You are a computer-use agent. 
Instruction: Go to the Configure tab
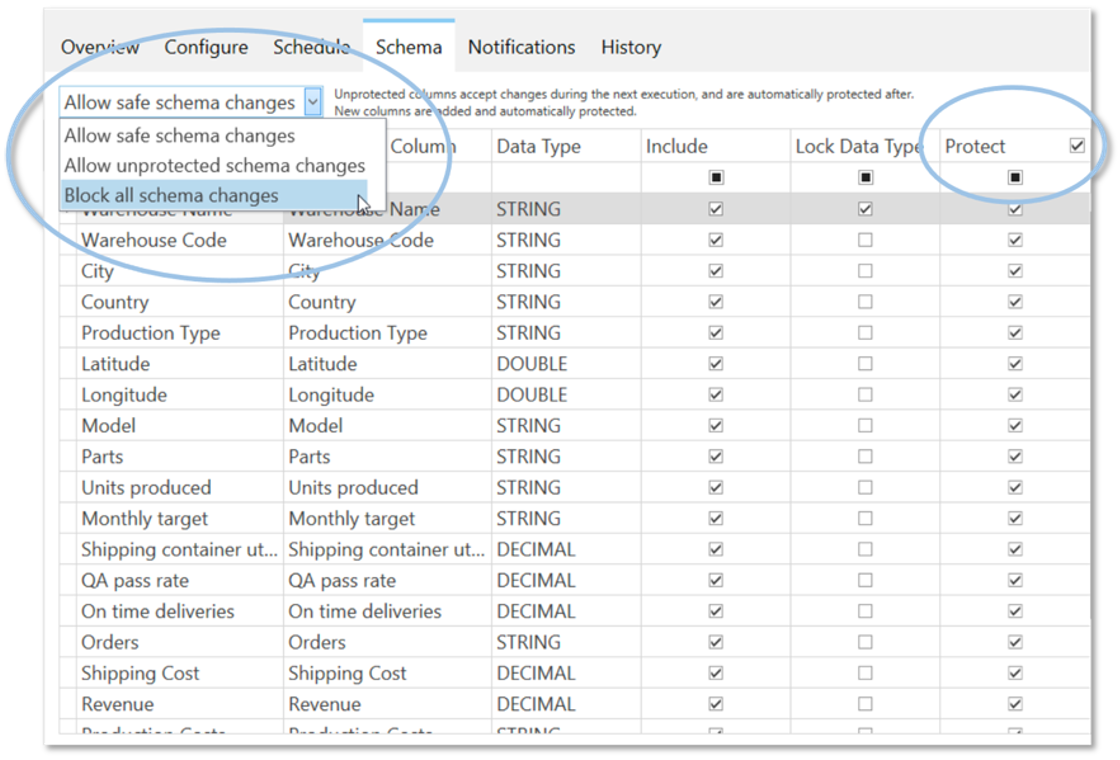click(x=206, y=47)
